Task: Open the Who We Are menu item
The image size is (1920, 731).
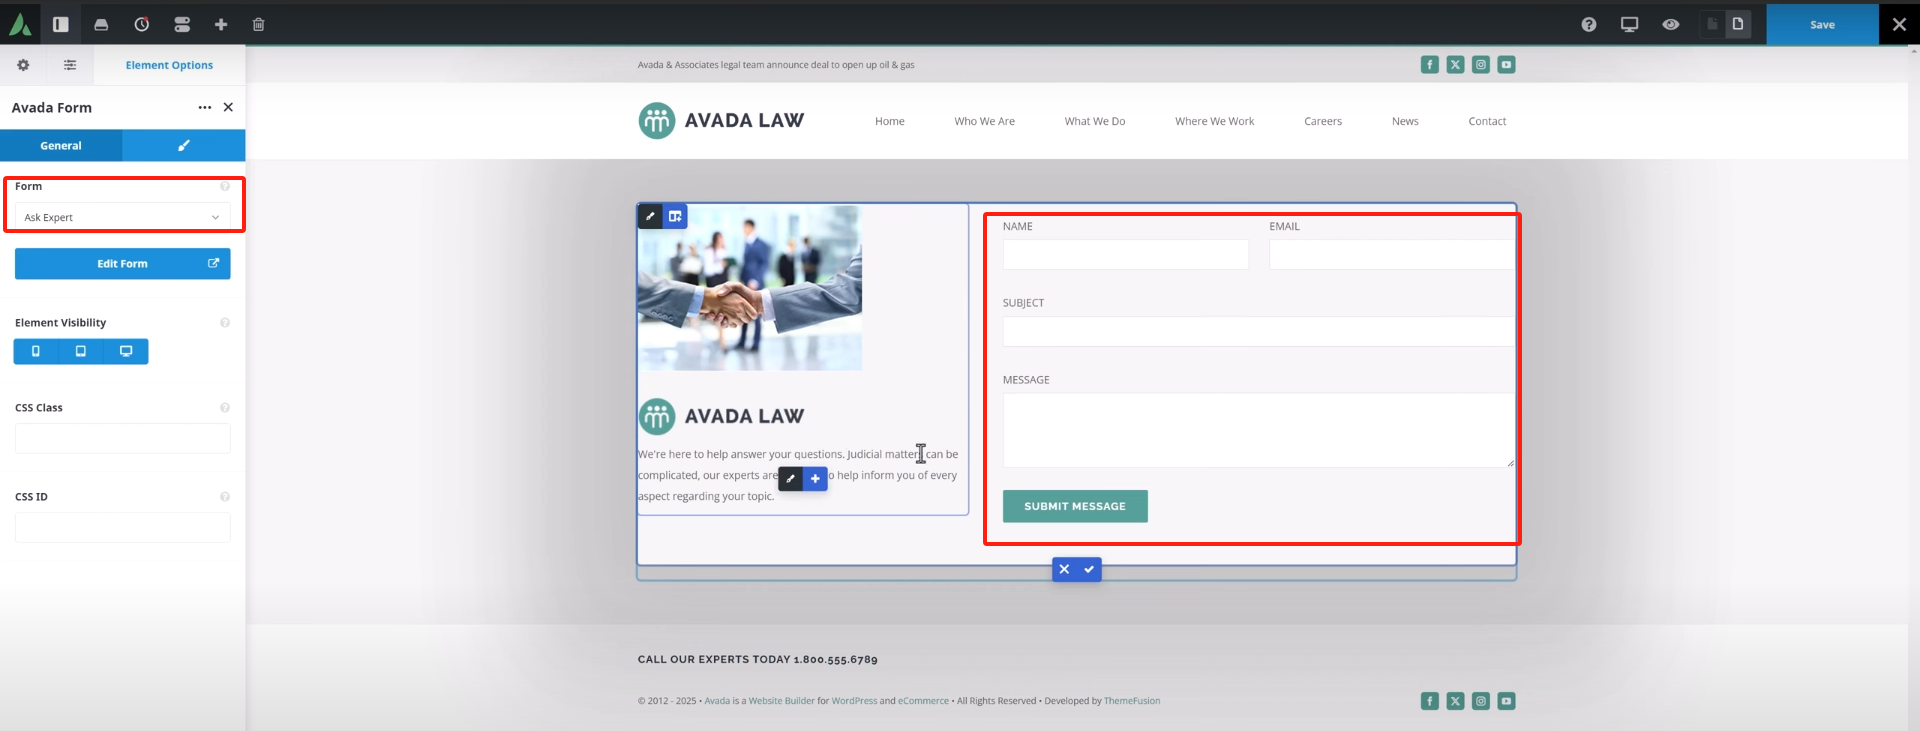Action: tap(984, 121)
